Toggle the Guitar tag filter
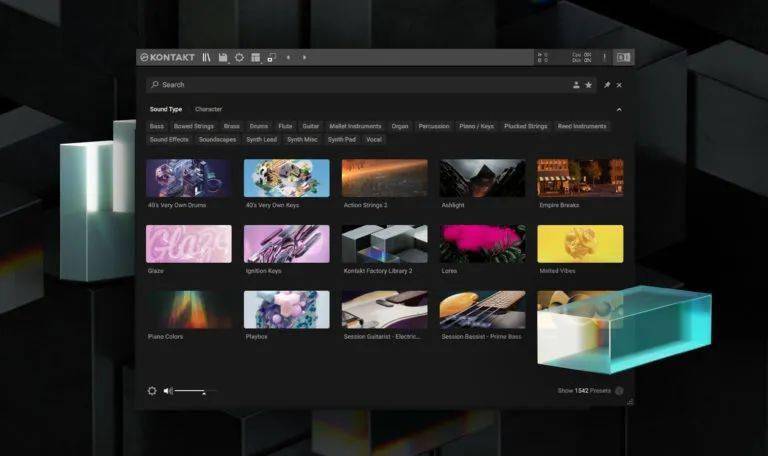The image size is (768, 456). (311, 126)
